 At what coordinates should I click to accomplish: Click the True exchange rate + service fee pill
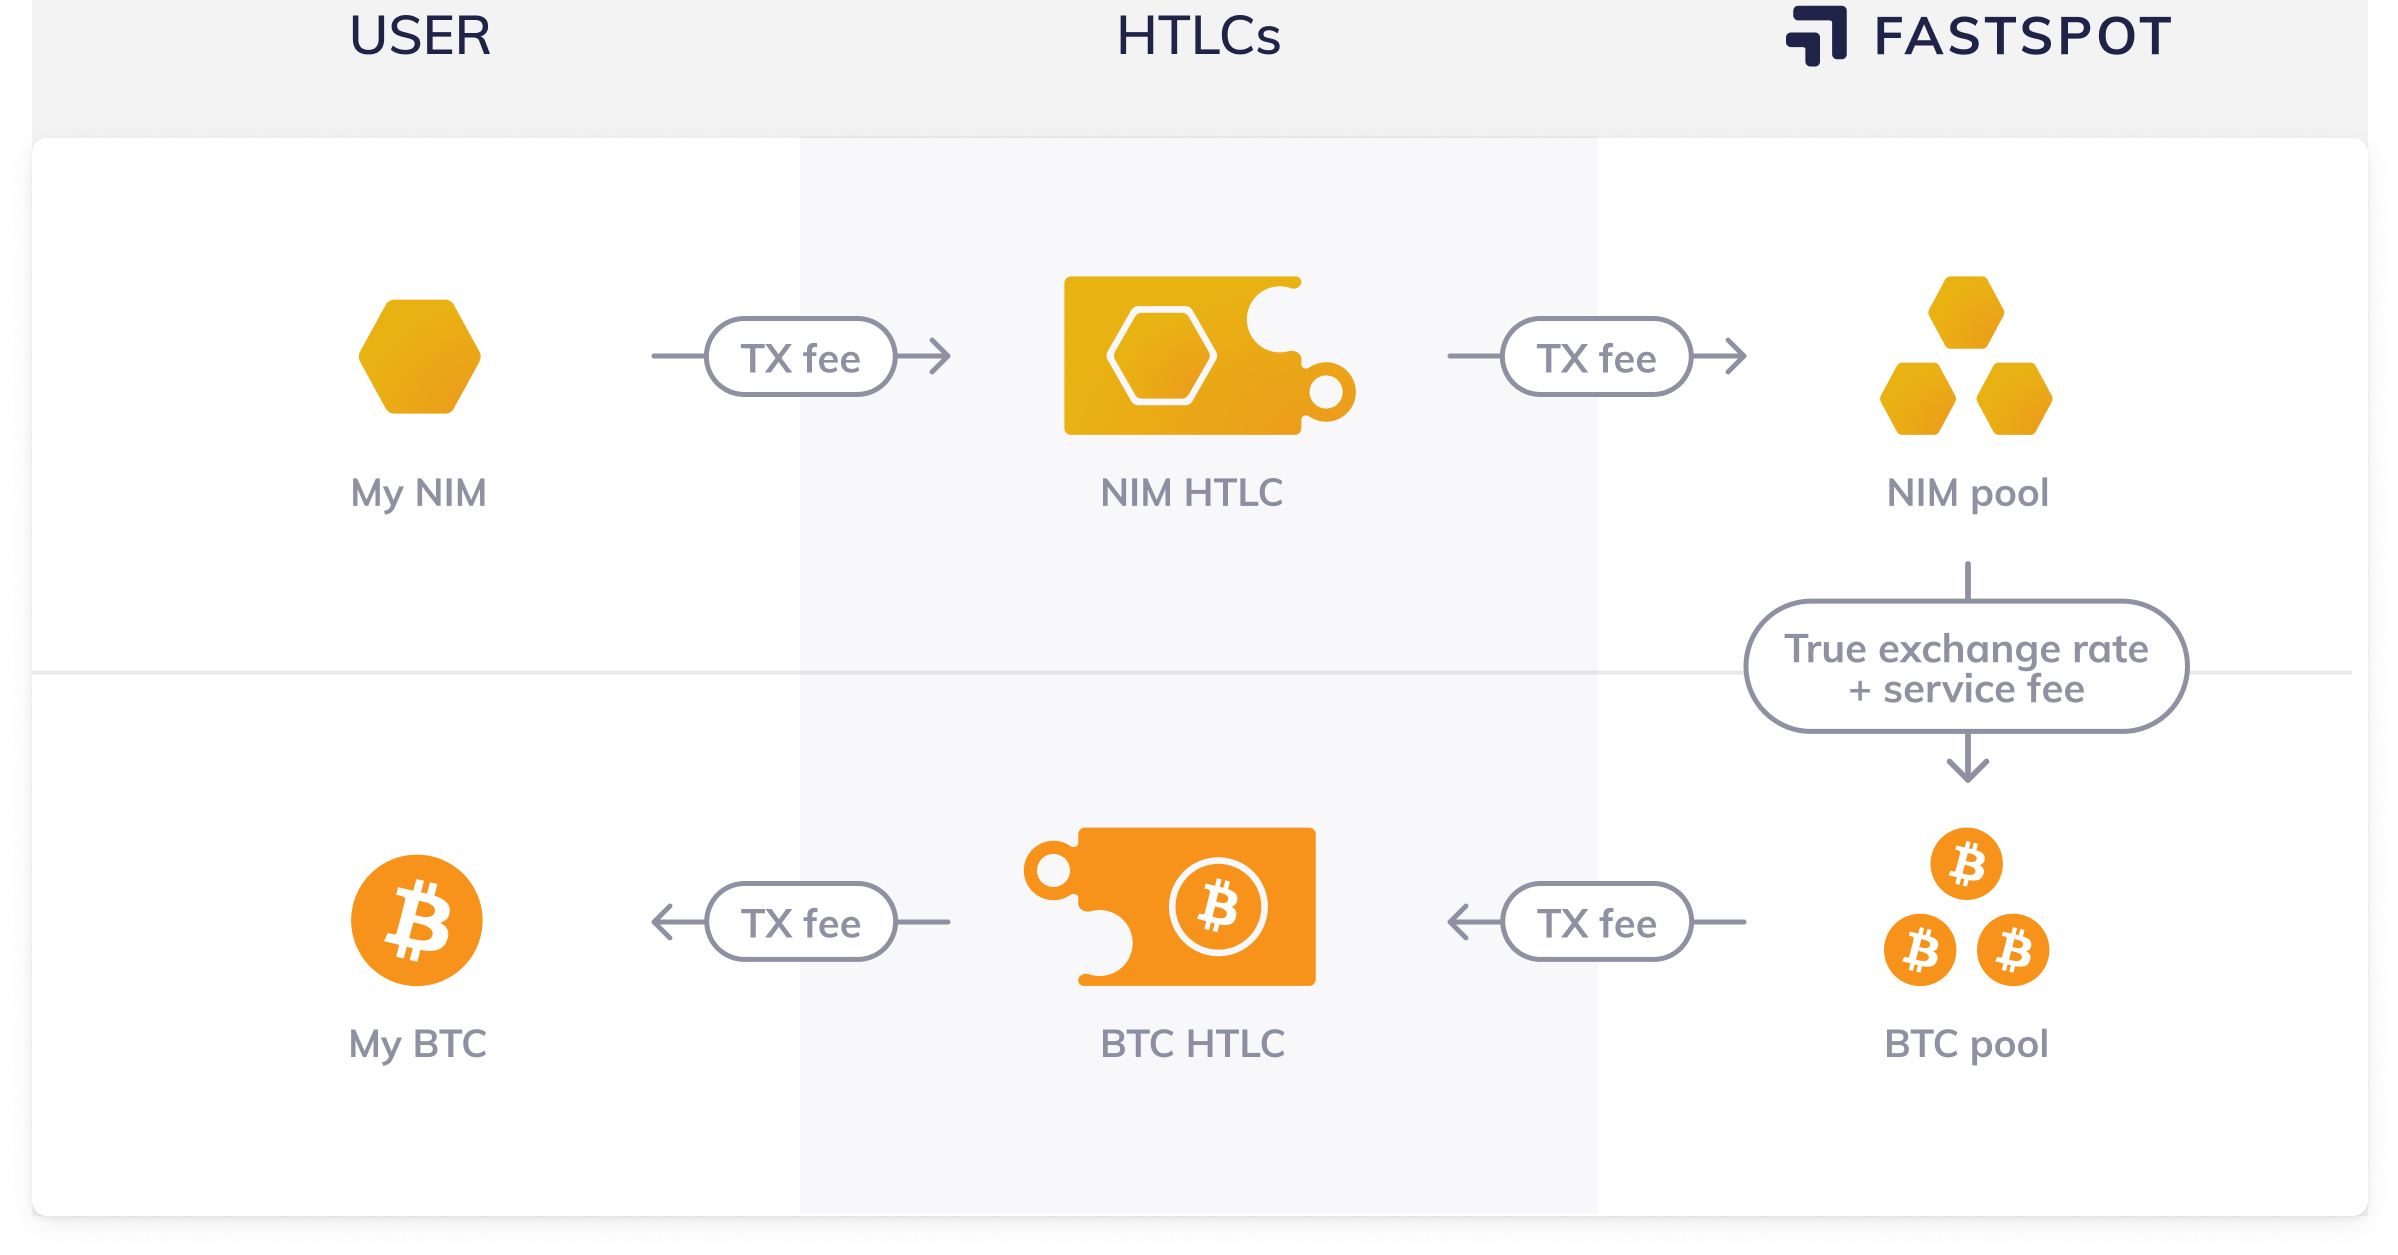(x=1966, y=667)
